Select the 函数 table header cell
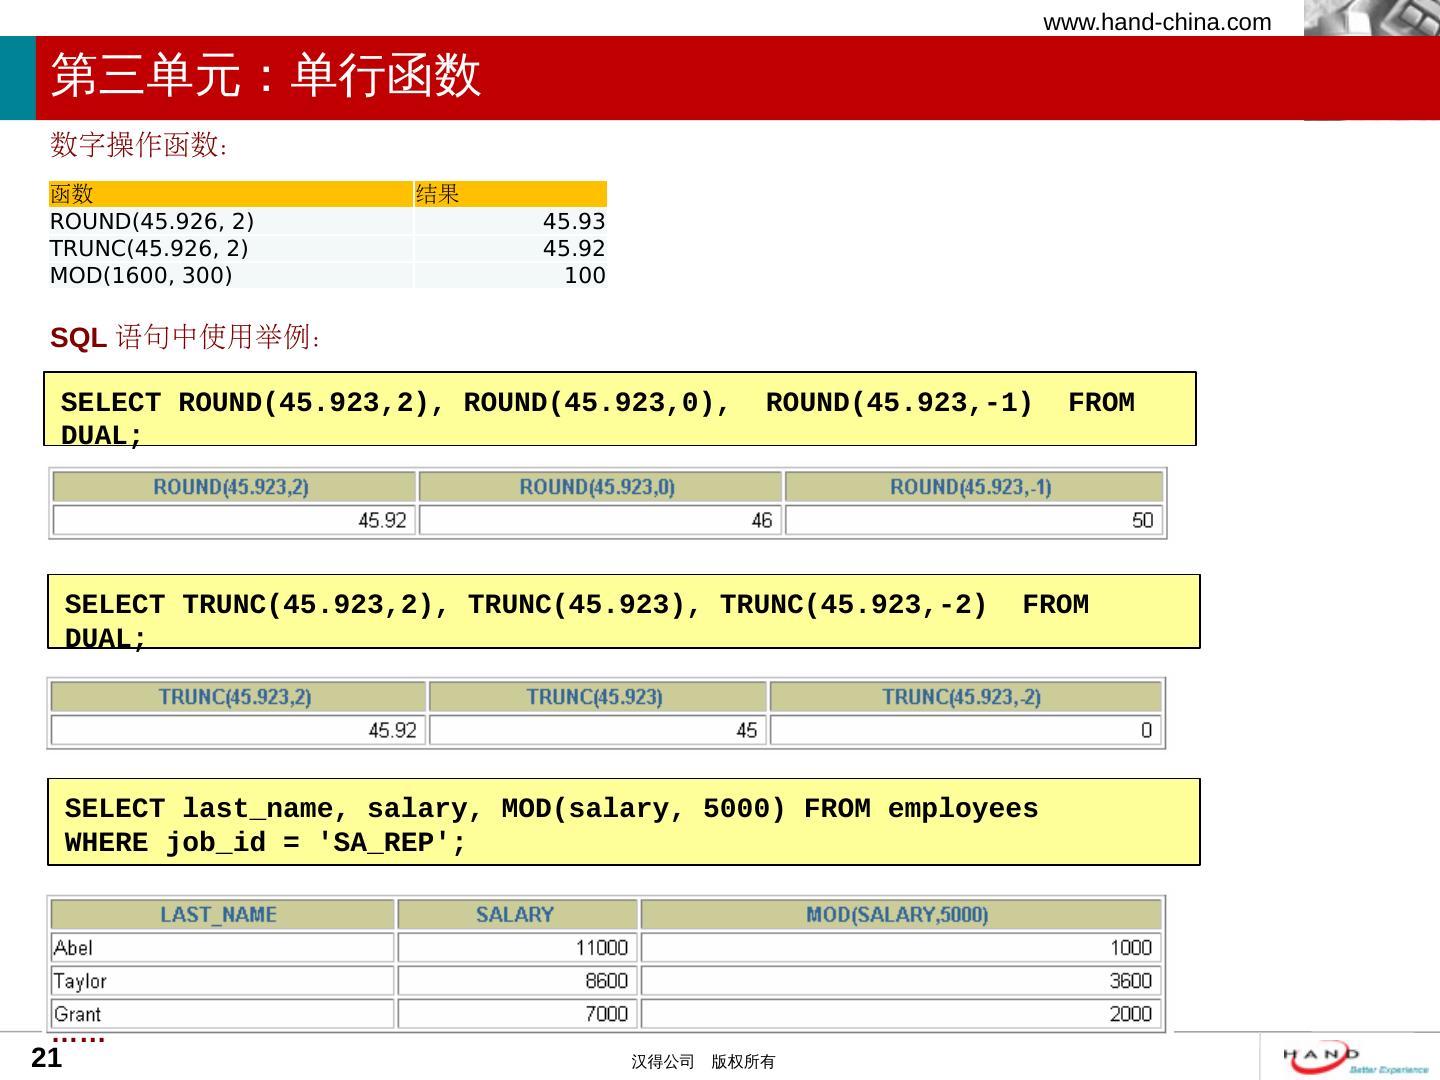 (x=230, y=194)
